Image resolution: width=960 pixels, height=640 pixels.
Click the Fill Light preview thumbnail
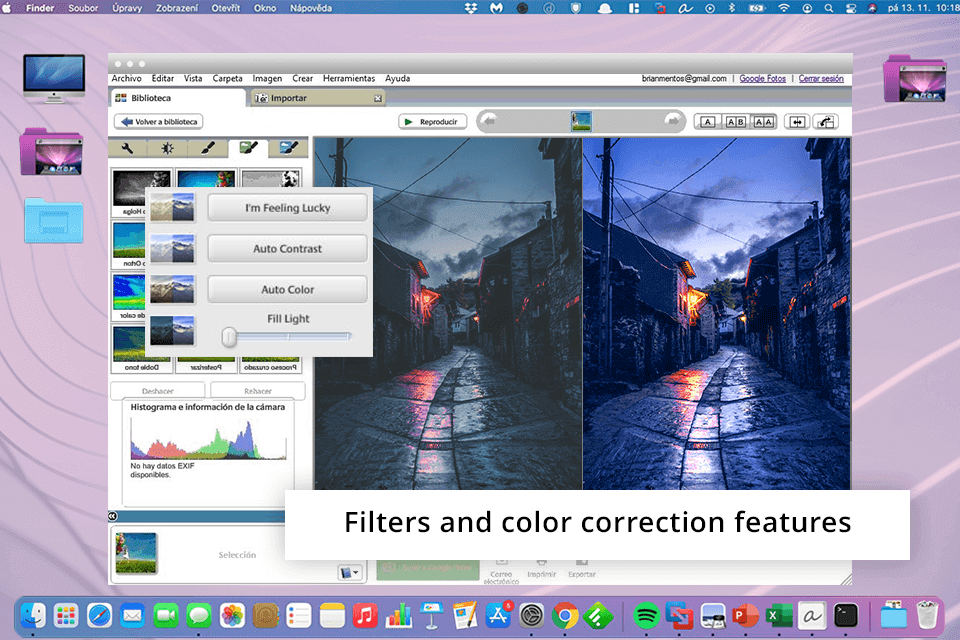click(x=172, y=330)
